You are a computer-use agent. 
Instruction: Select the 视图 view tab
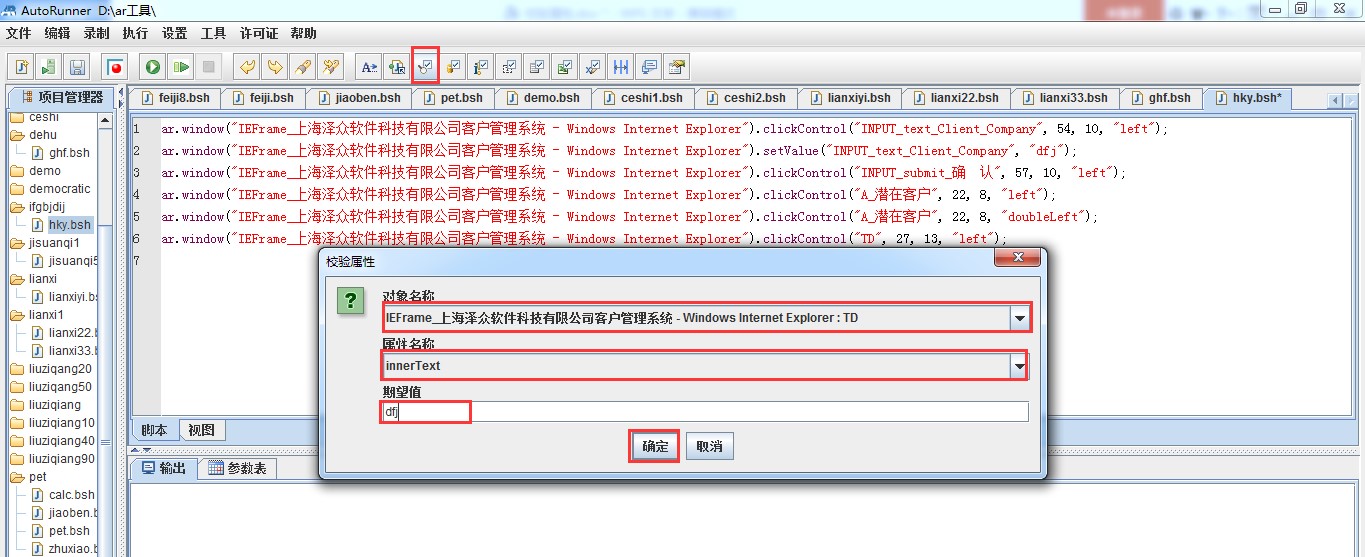tap(202, 430)
